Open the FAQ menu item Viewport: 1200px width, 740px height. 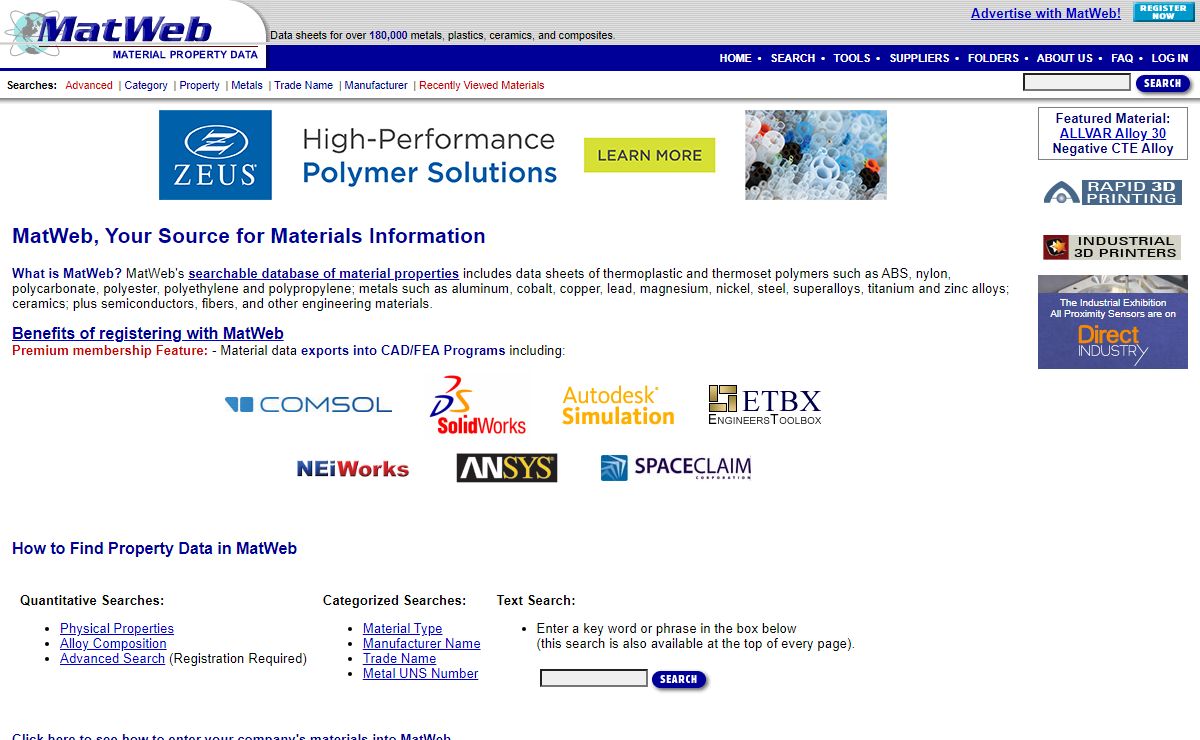(x=1122, y=58)
